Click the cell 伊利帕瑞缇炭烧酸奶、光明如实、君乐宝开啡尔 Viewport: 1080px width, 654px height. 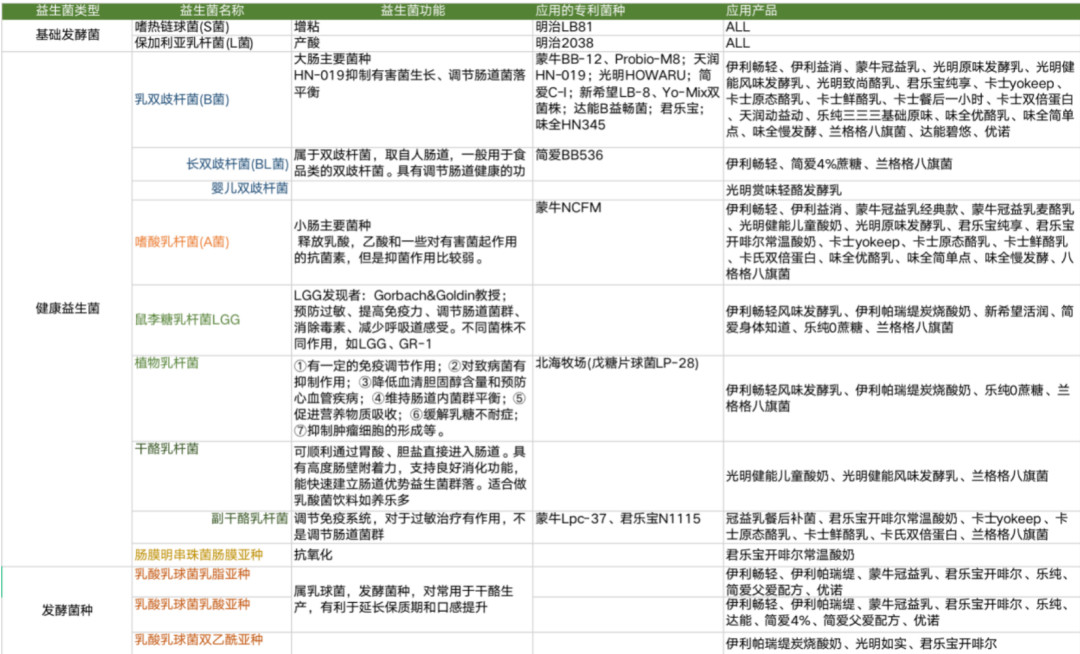(x=901, y=643)
